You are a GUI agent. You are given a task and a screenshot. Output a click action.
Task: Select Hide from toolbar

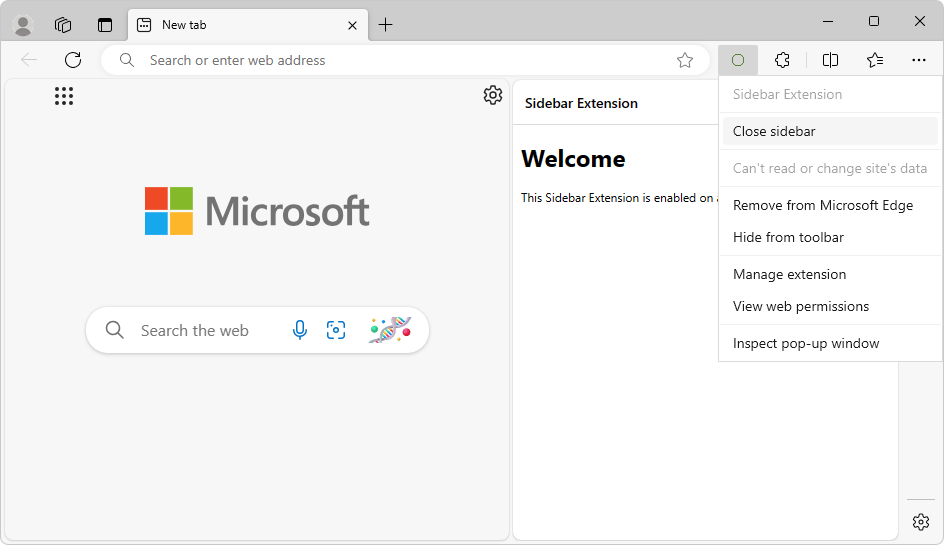pyautogui.click(x=830, y=237)
